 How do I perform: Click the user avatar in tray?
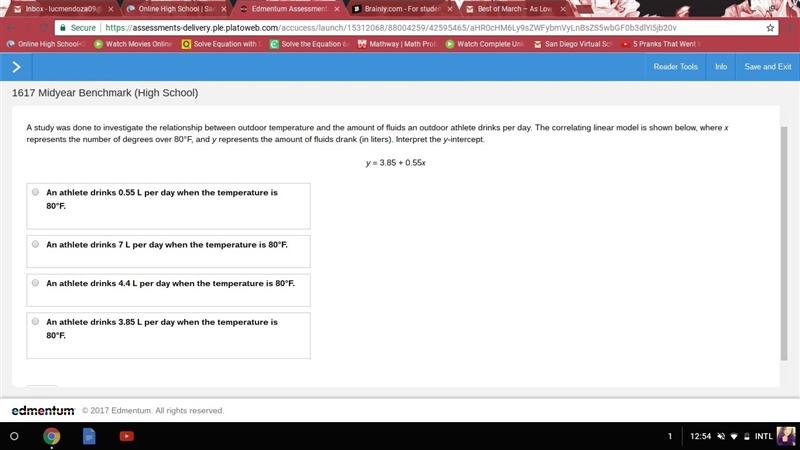pyautogui.click(x=786, y=436)
